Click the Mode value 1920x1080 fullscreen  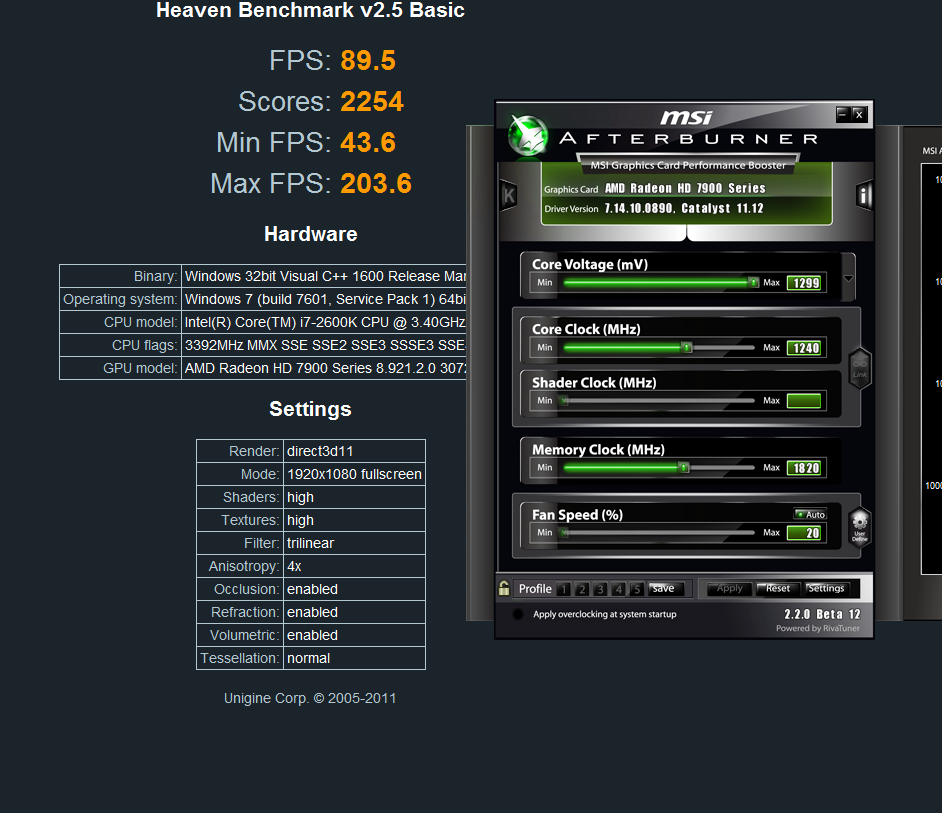(x=354, y=474)
